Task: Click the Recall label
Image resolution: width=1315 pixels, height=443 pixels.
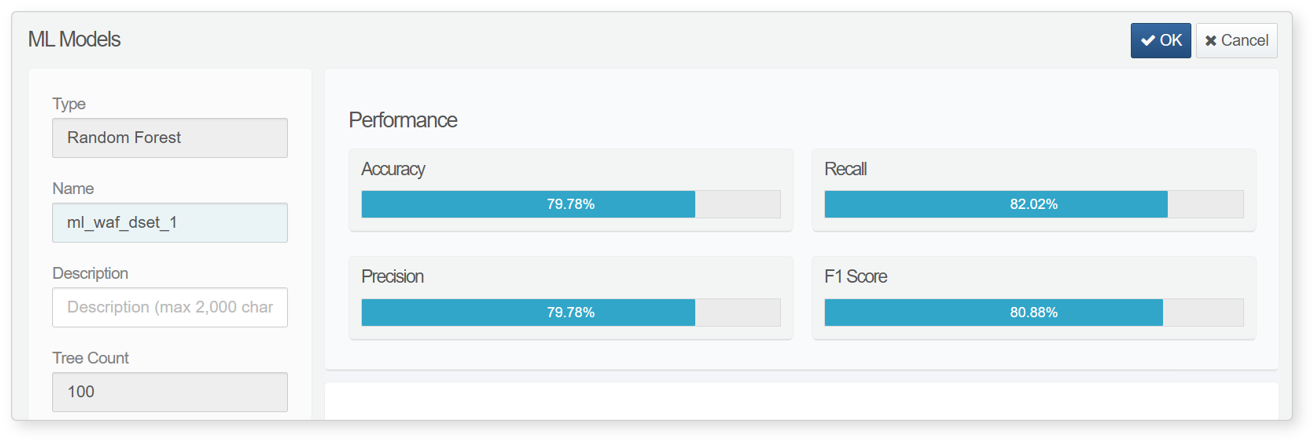Action: pyautogui.click(x=845, y=169)
